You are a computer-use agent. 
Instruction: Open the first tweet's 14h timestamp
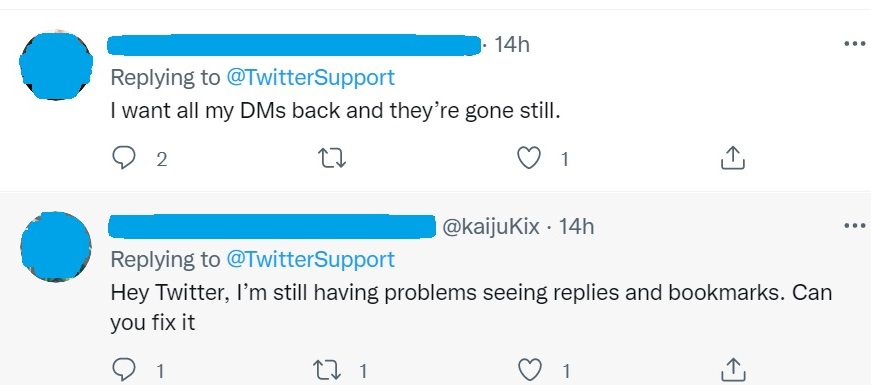tap(512, 44)
